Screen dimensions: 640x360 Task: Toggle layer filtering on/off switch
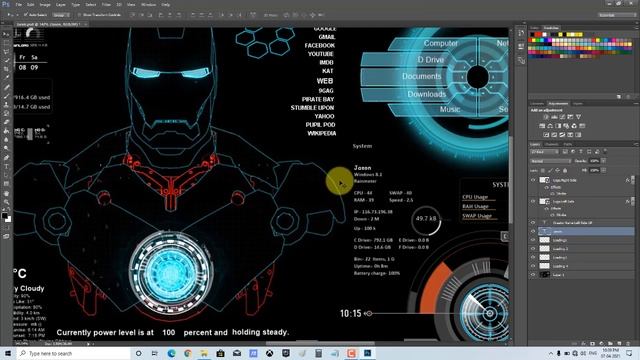[605, 152]
